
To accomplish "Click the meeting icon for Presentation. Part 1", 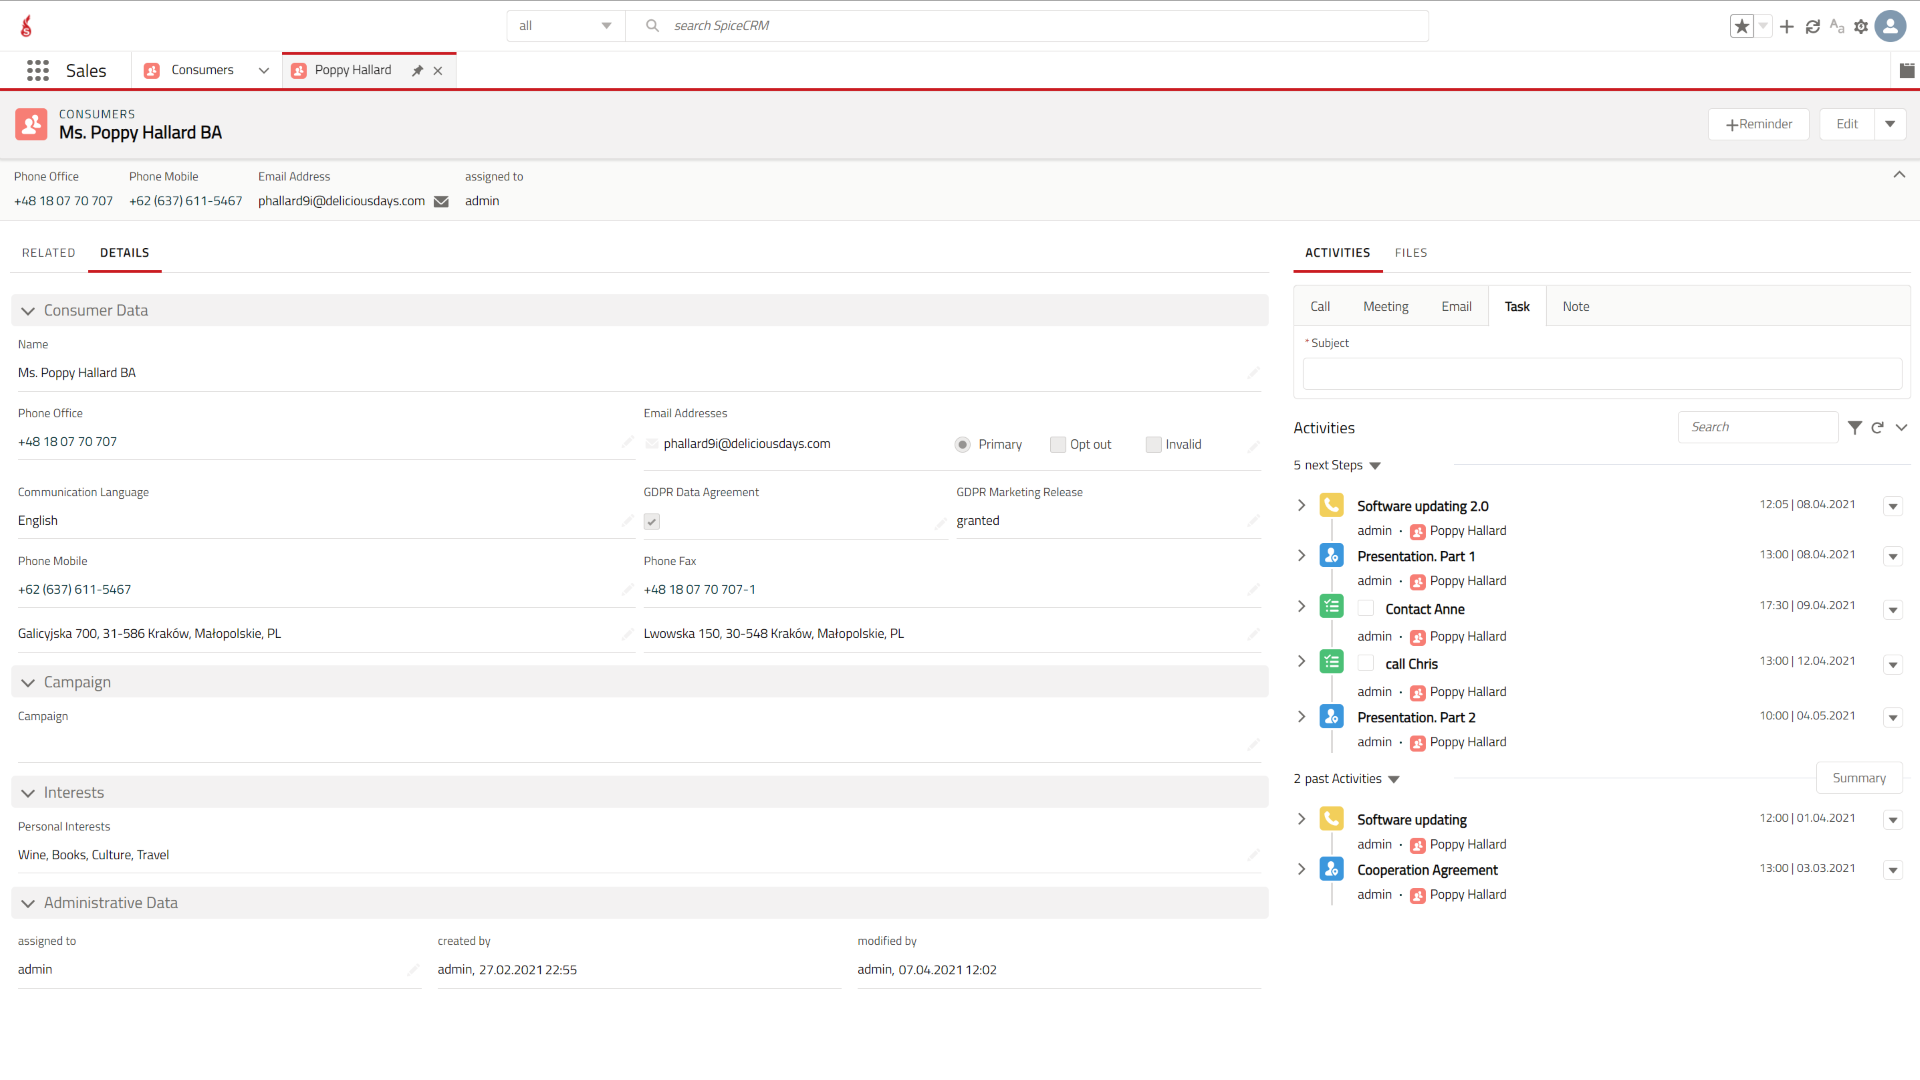I will [x=1331, y=555].
